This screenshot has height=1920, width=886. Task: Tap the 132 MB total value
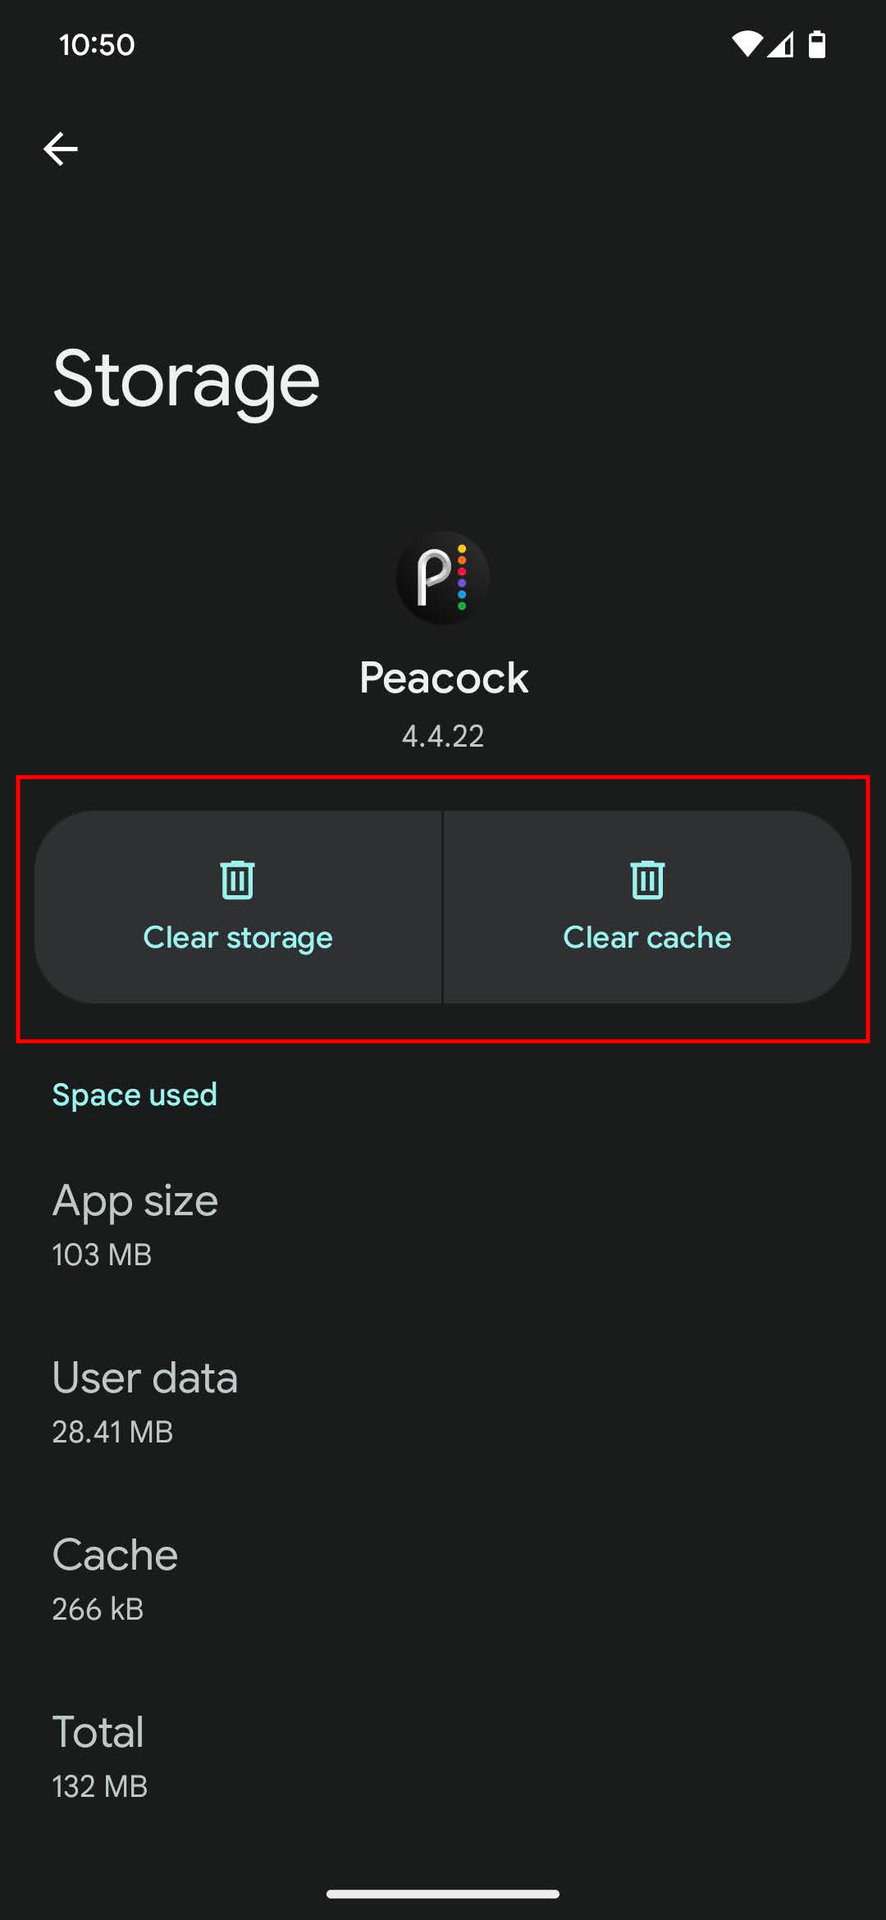[x=100, y=1786]
